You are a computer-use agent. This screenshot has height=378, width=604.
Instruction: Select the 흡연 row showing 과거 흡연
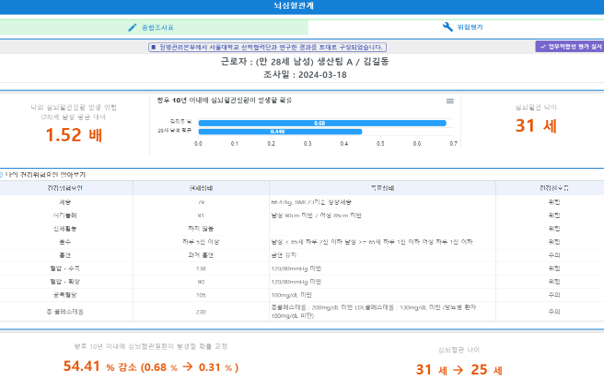click(302, 255)
